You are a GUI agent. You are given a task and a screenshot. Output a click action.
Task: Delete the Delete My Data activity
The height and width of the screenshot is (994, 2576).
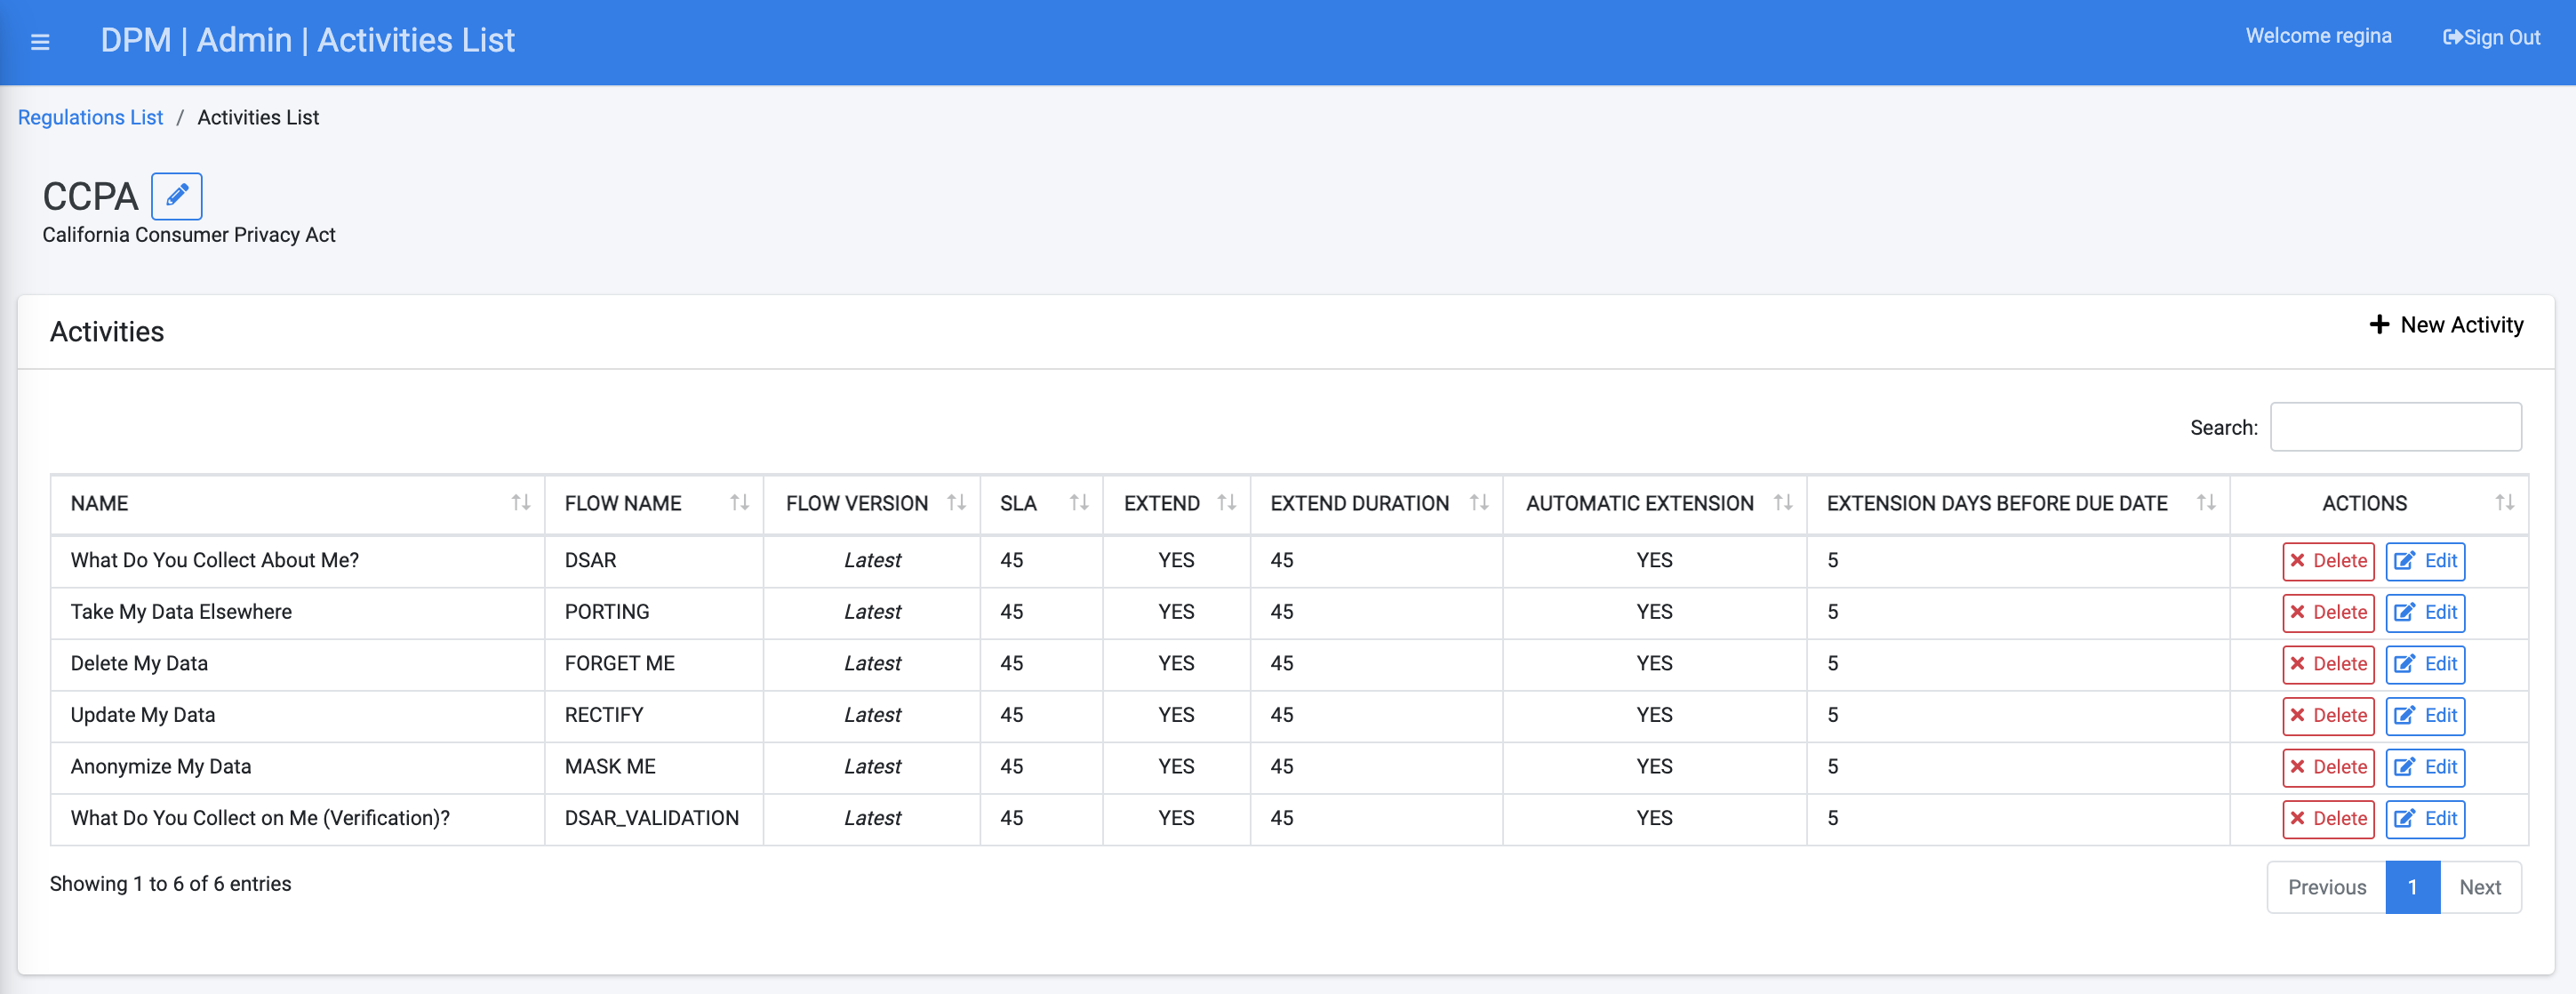pos(2328,664)
